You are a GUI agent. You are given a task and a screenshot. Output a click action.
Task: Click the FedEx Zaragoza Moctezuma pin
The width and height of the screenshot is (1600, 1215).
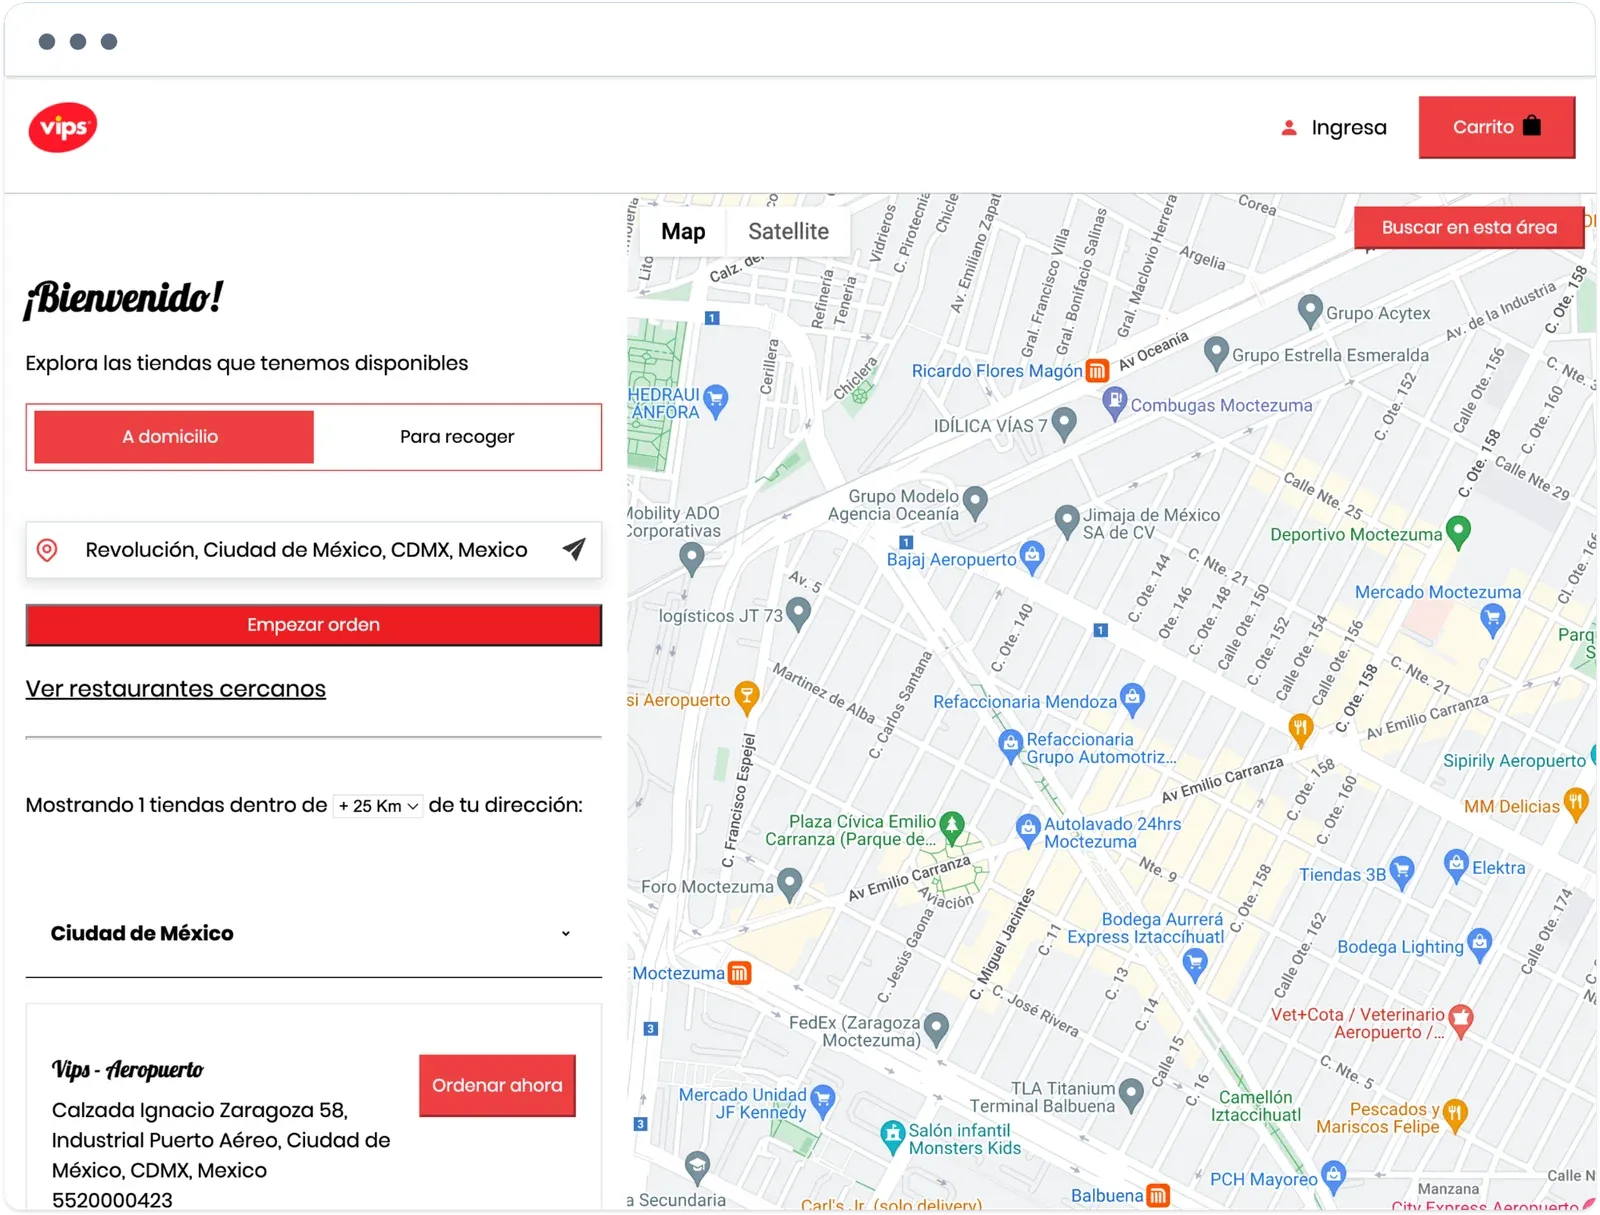click(936, 1028)
